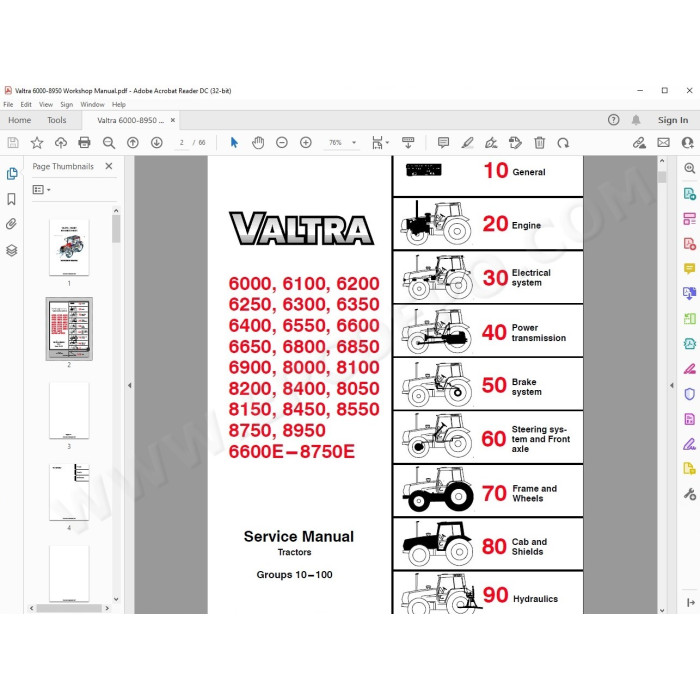Click the current page number field
The width and height of the screenshot is (700, 700).
pos(182,143)
